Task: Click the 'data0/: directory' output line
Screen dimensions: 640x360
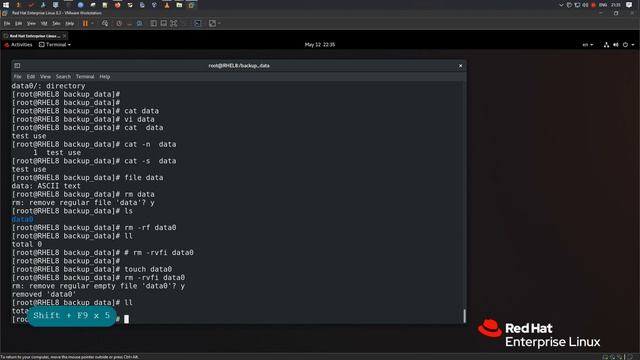Action: [49, 86]
